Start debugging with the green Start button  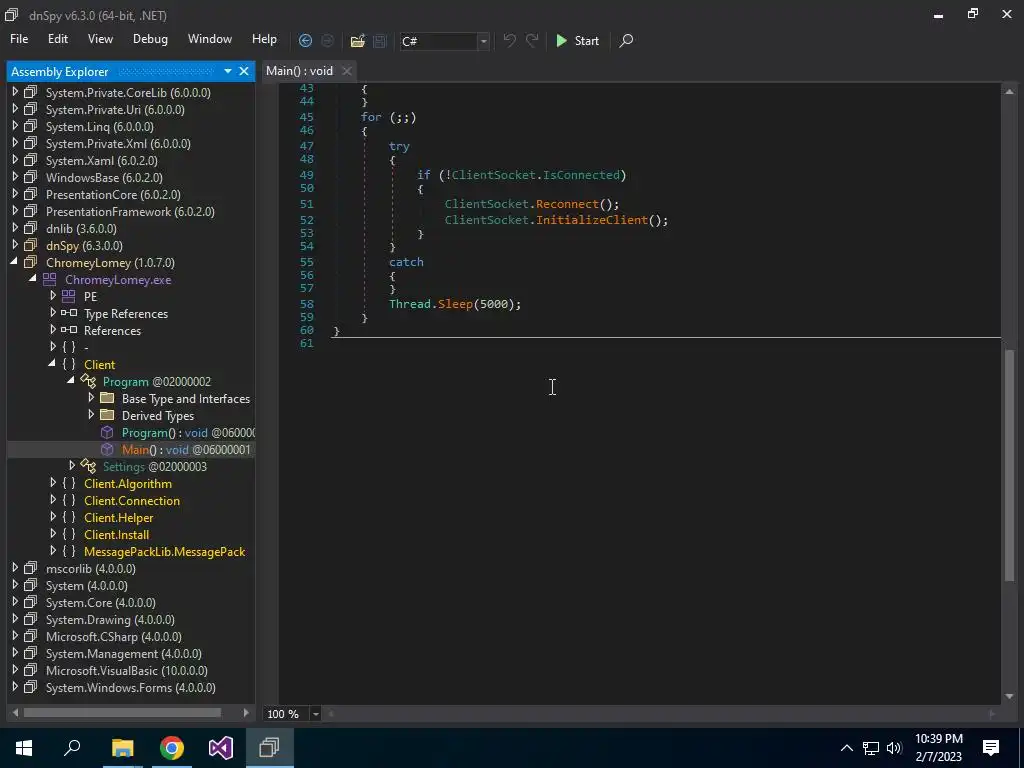(x=577, y=40)
